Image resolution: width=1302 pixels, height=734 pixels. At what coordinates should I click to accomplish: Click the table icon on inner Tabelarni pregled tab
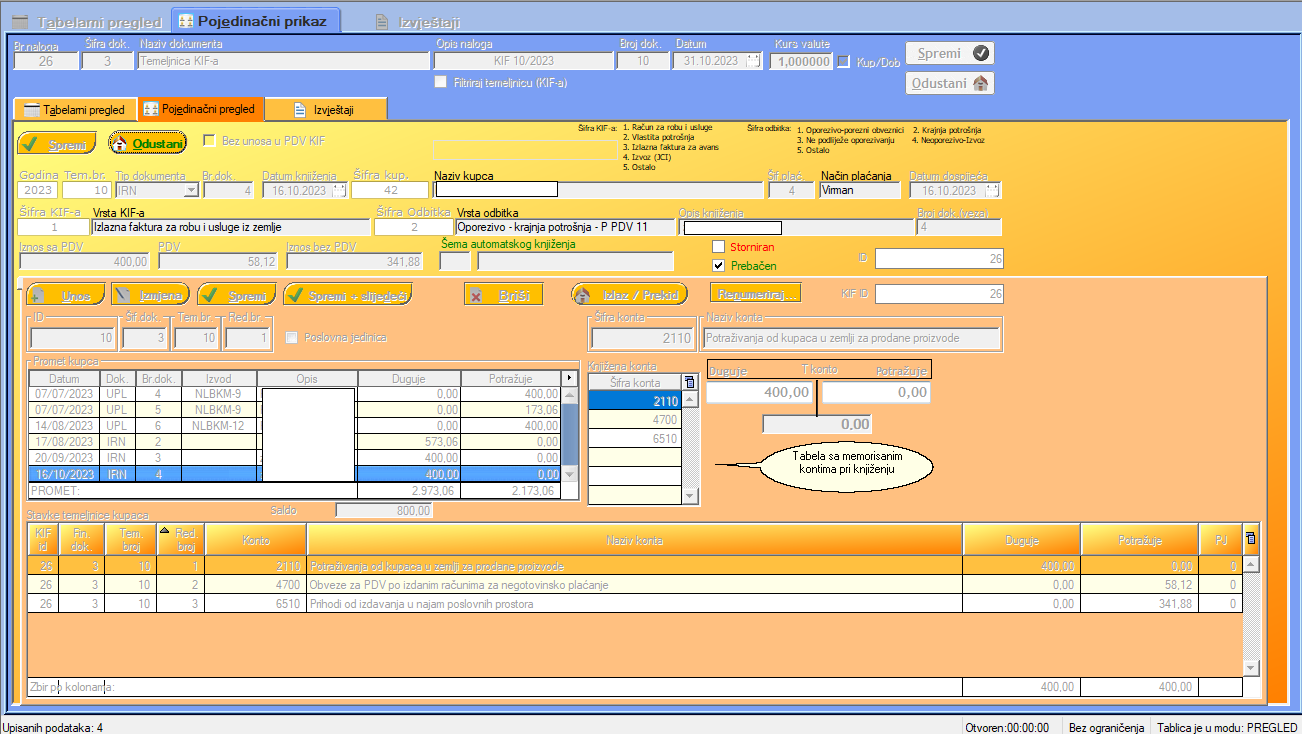pyautogui.click(x=31, y=110)
